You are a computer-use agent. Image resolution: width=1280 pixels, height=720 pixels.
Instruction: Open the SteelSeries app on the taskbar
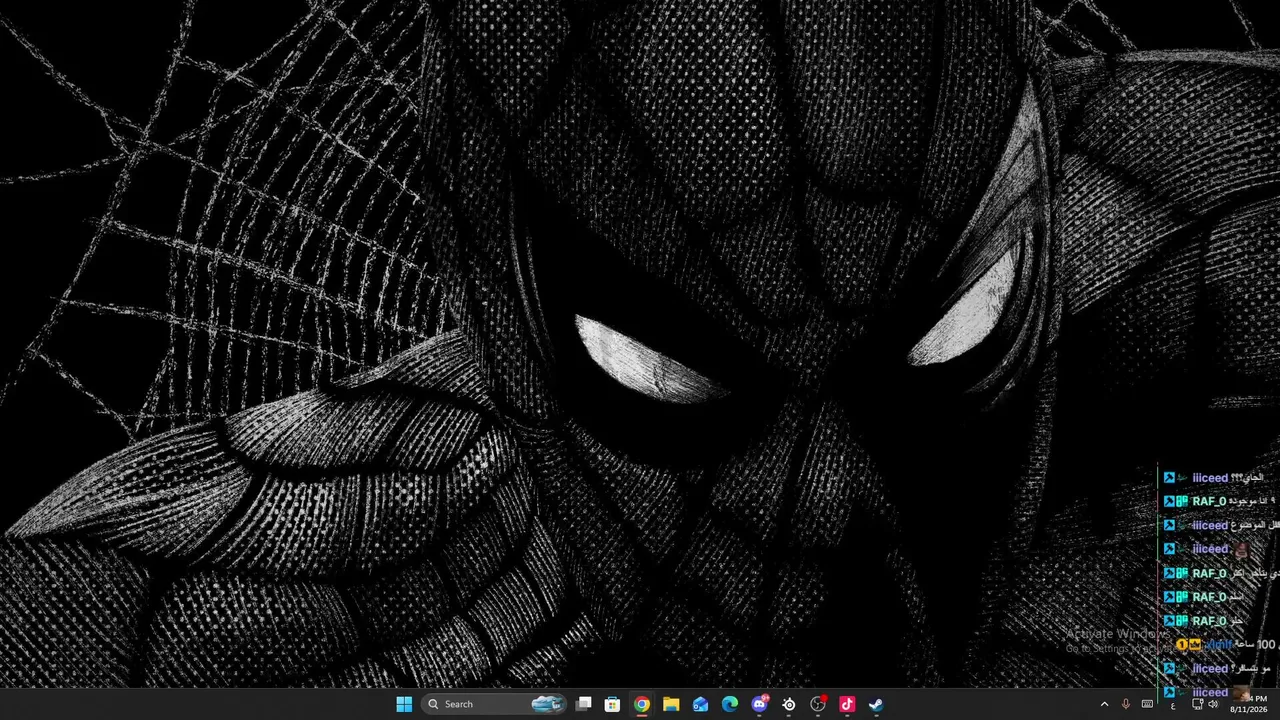789,704
